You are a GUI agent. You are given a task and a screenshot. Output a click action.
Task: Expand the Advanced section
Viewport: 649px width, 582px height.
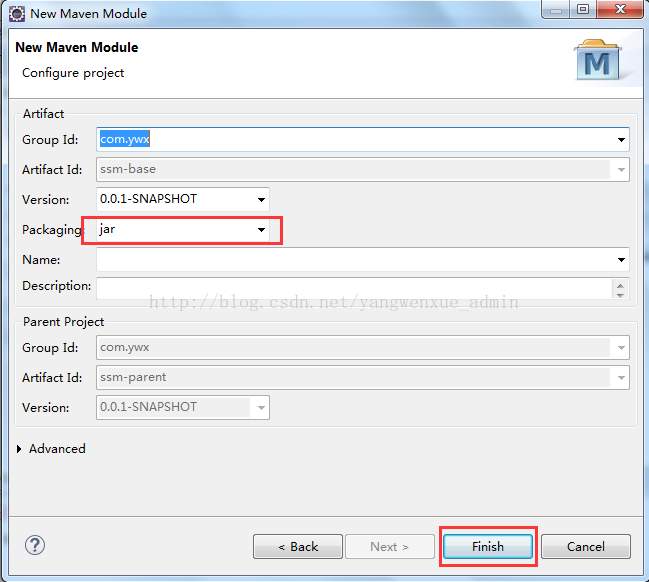pyautogui.click(x=19, y=449)
